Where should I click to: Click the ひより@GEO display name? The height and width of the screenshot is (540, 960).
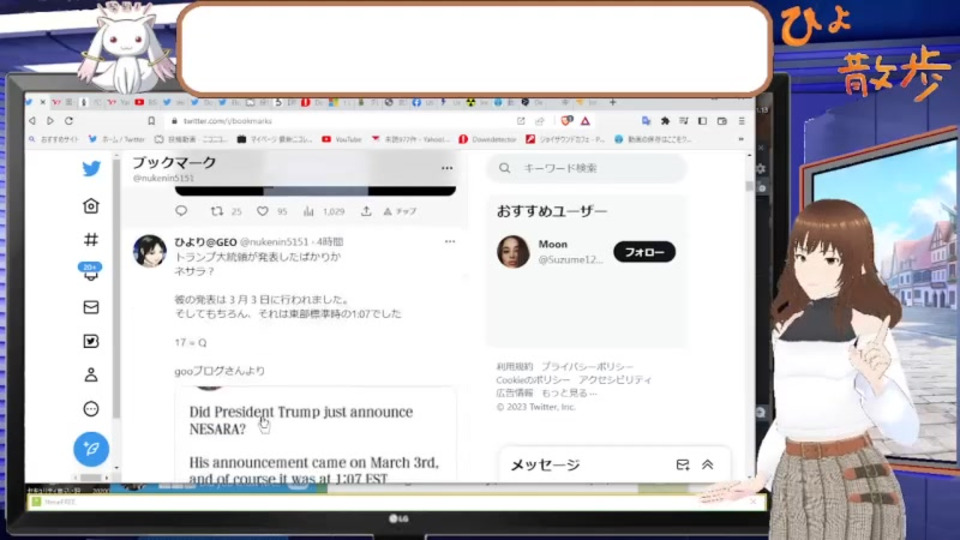(206, 242)
